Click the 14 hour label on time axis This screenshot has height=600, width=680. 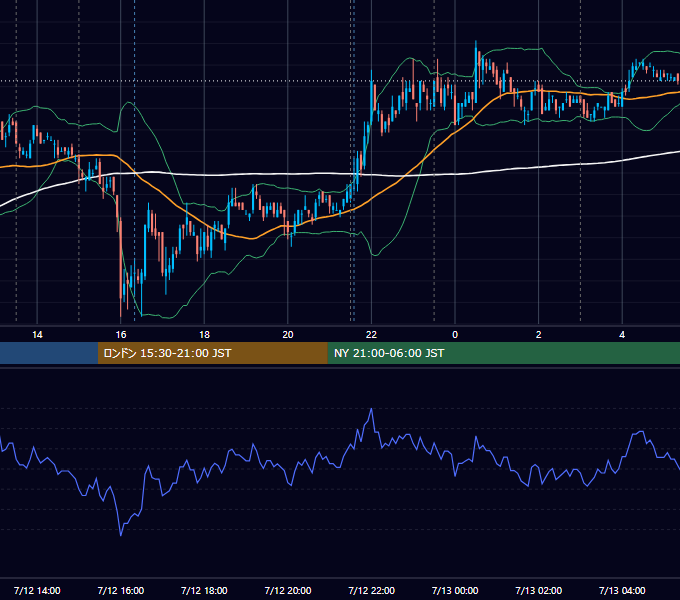click(x=37, y=335)
